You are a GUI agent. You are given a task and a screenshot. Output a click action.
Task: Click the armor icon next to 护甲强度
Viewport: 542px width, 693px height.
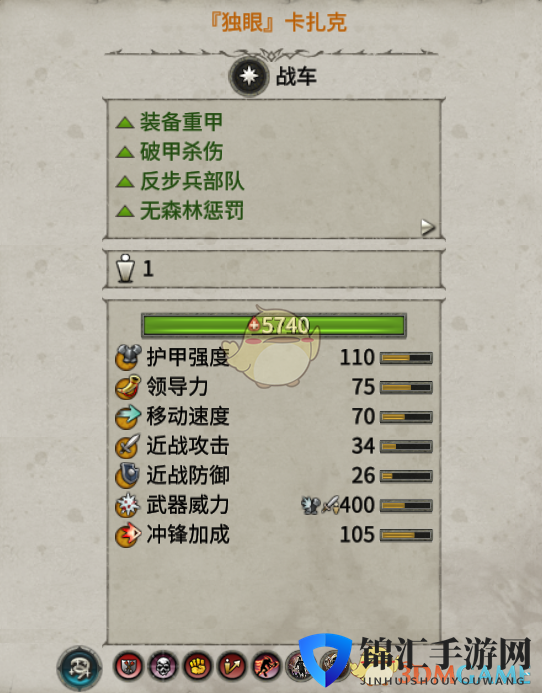pyautogui.click(x=128, y=357)
